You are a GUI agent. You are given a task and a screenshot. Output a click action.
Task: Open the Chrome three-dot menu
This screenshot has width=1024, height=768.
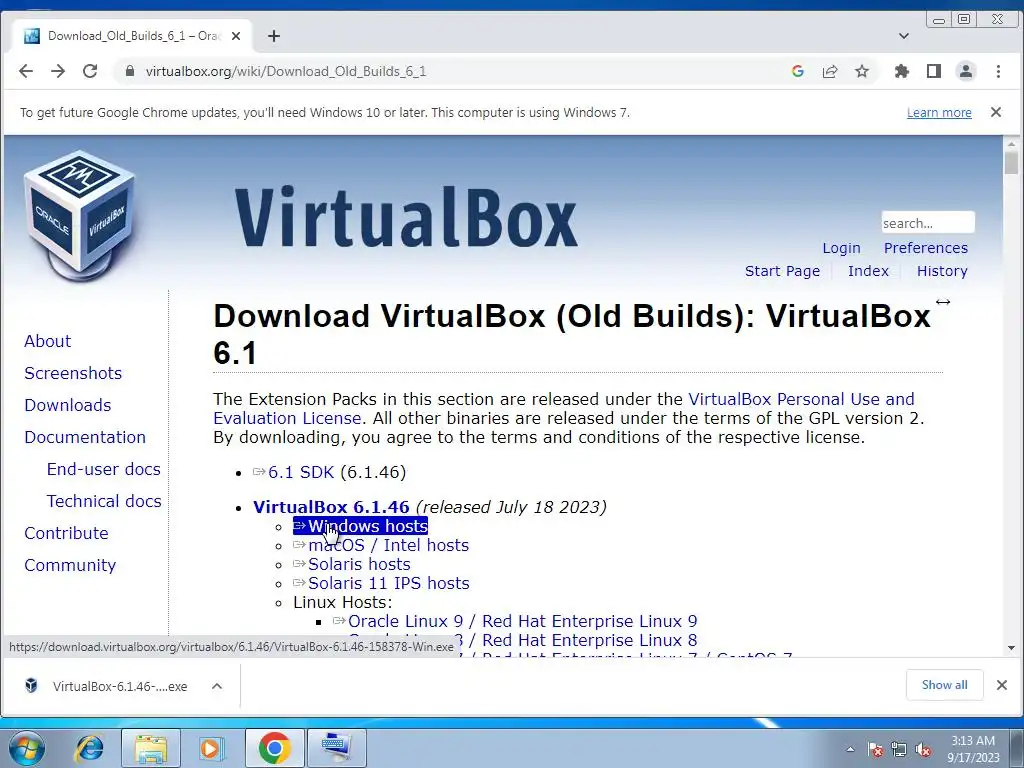pos(998,71)
